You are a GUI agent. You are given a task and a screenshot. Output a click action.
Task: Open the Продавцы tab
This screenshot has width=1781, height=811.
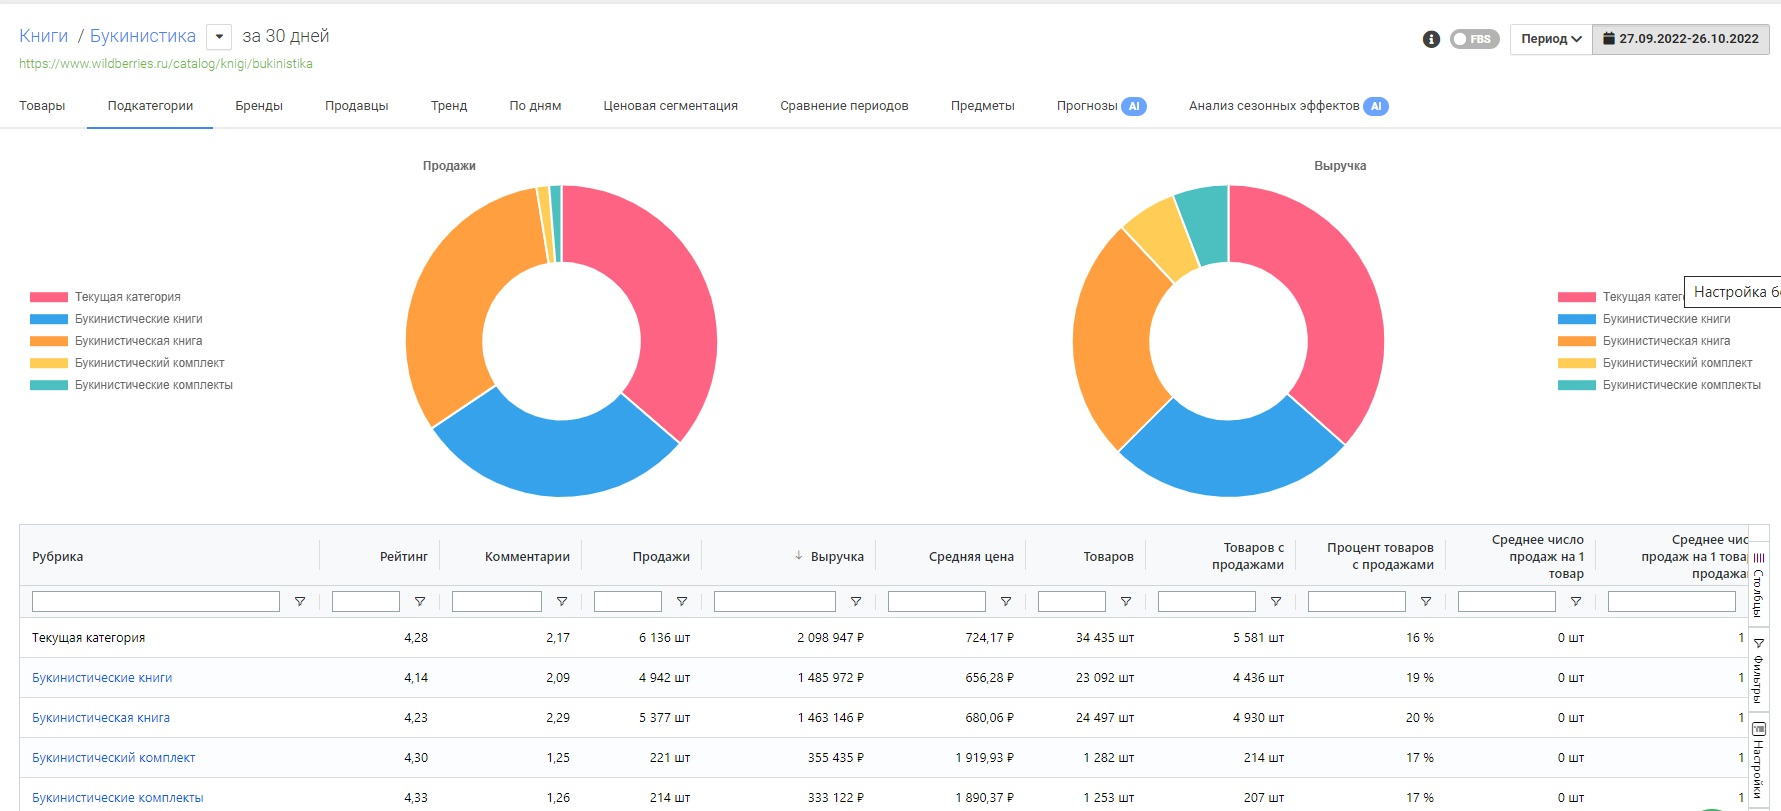pos(356,106)
